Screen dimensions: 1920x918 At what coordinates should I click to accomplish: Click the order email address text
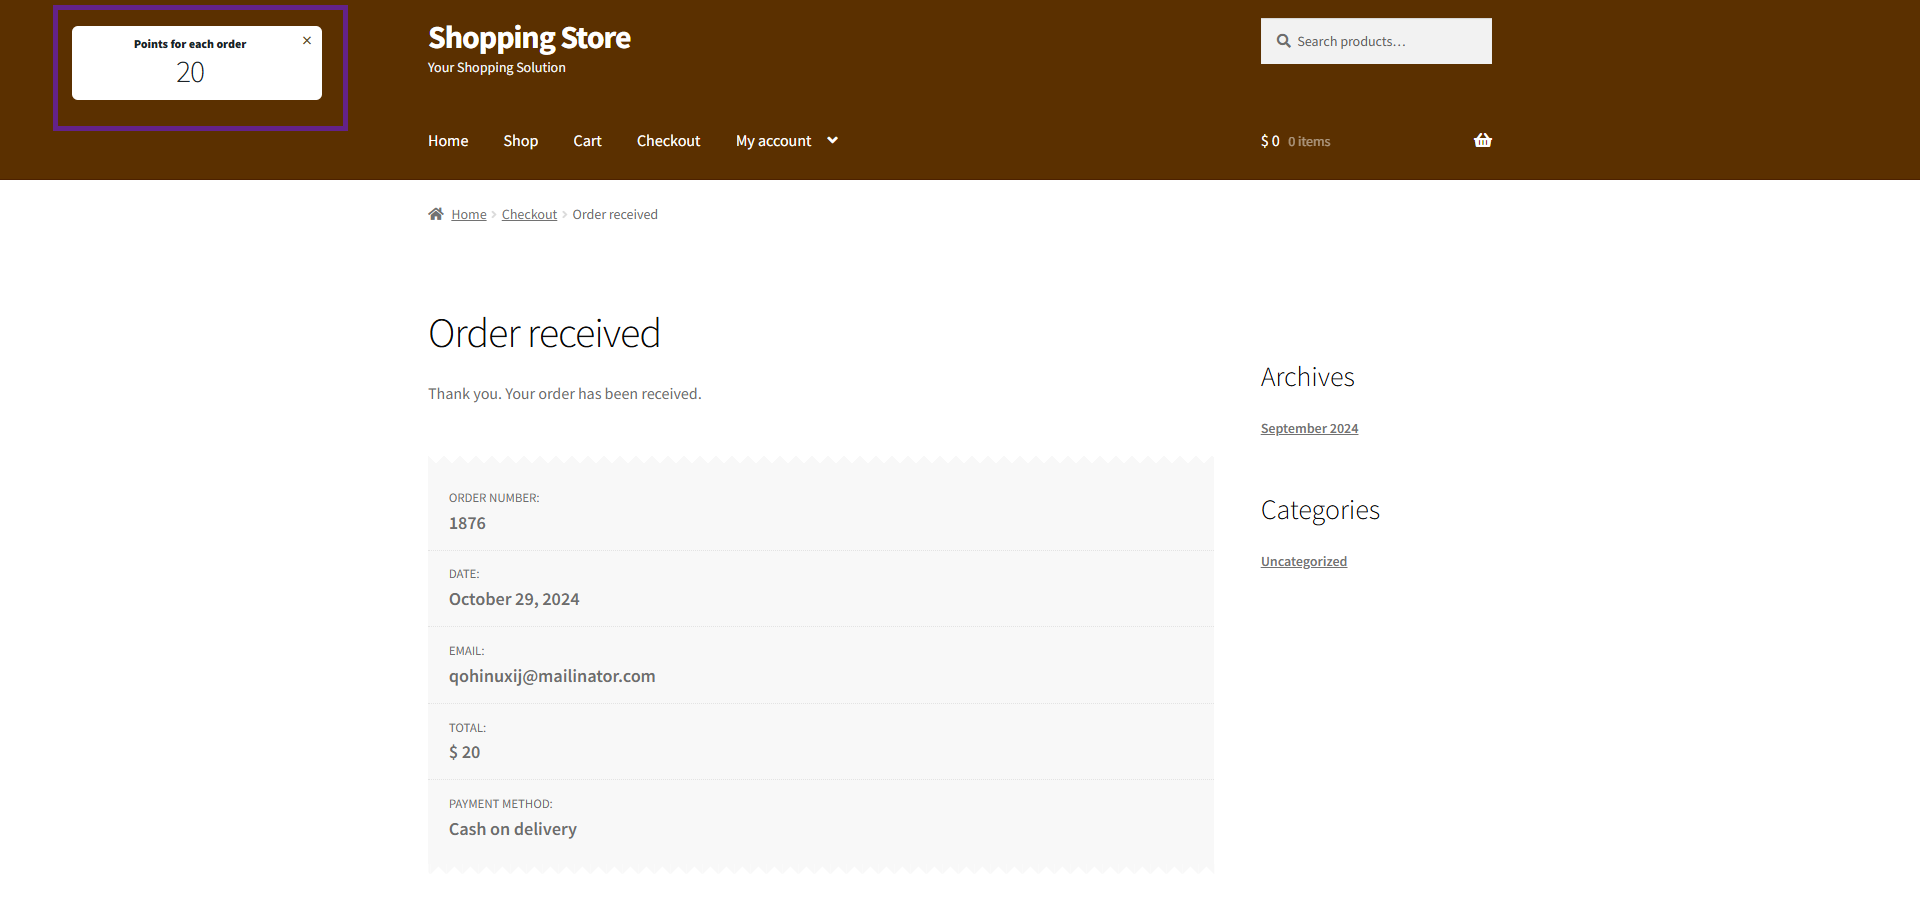point(552,676)
